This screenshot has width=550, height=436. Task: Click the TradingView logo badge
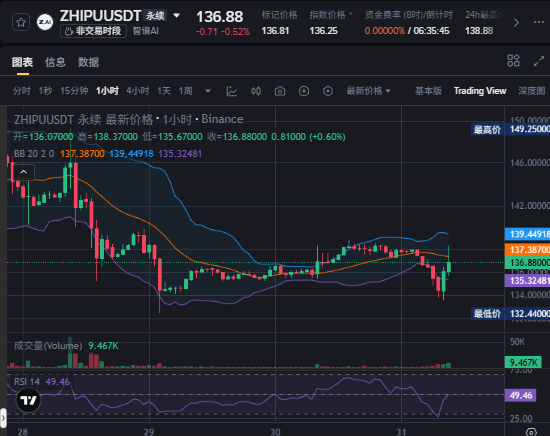(x=28, y=400)
